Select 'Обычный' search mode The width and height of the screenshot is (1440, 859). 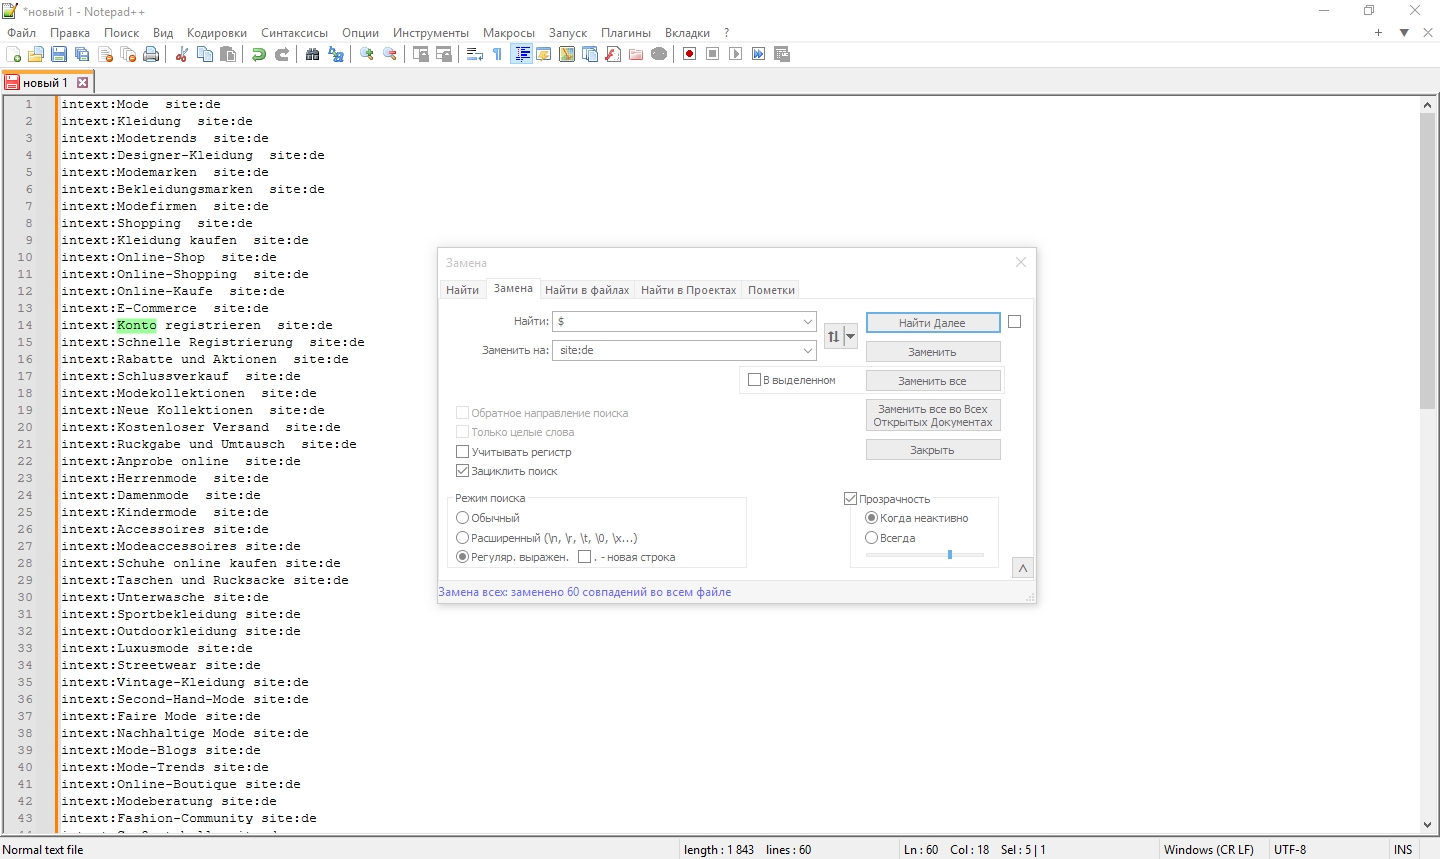tap(462, 518)
